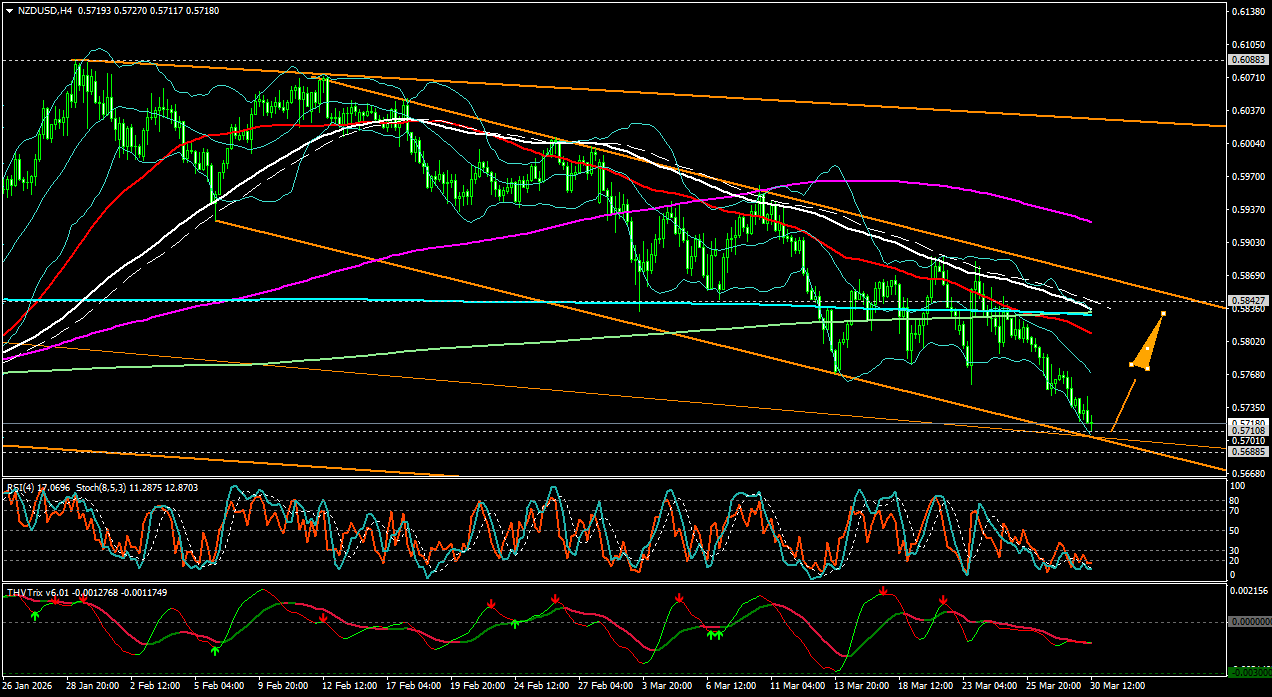Click the 100 level on the RSI scale
The height and width of the screenshot is (697, 1272).
1238,485
